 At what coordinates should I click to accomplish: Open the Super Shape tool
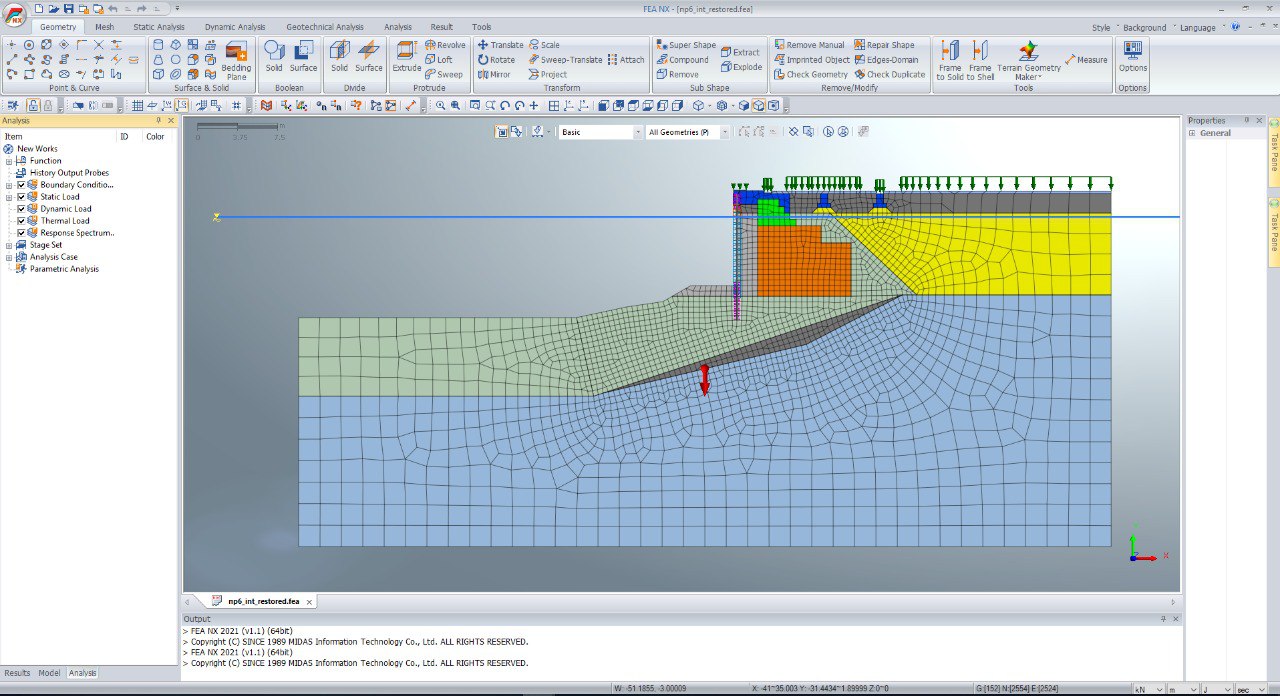pos(686,45)
